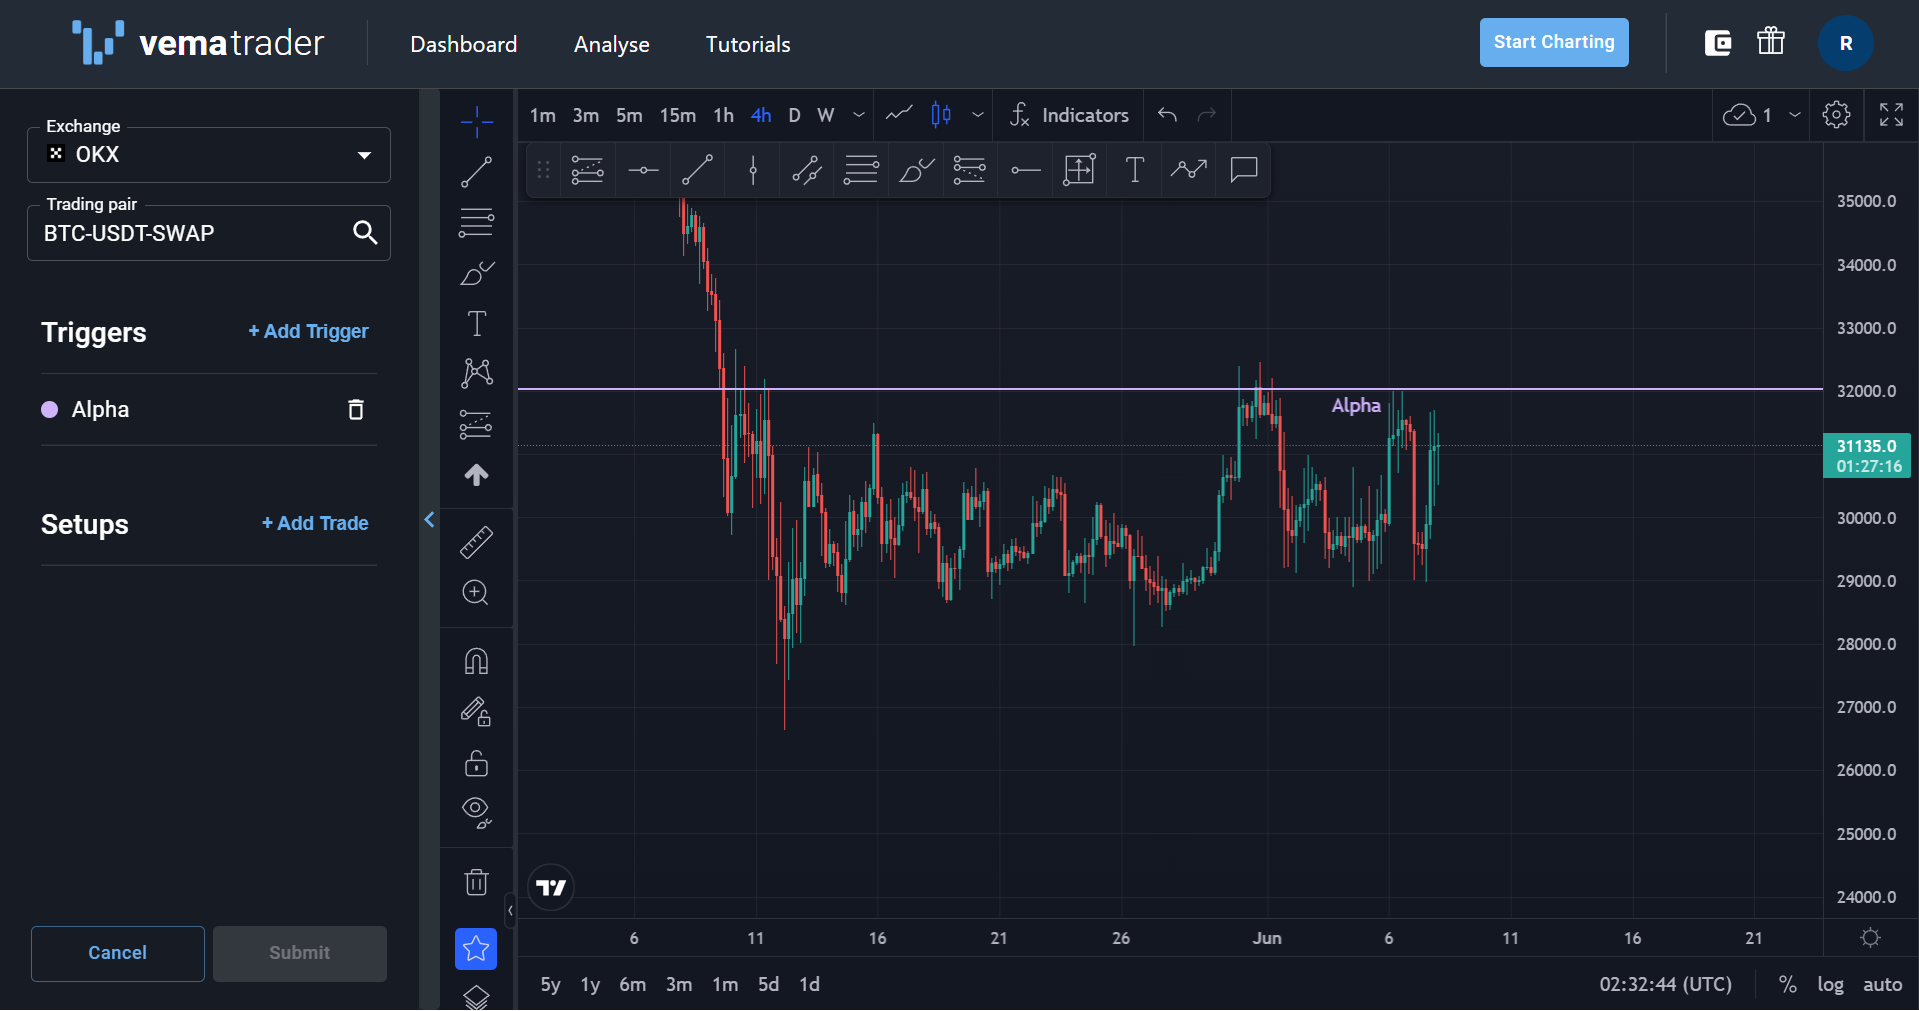Screen dimensions: 1919x1011
Task: Open pattern tools in left sidebar
Action: tap(477, 373)
